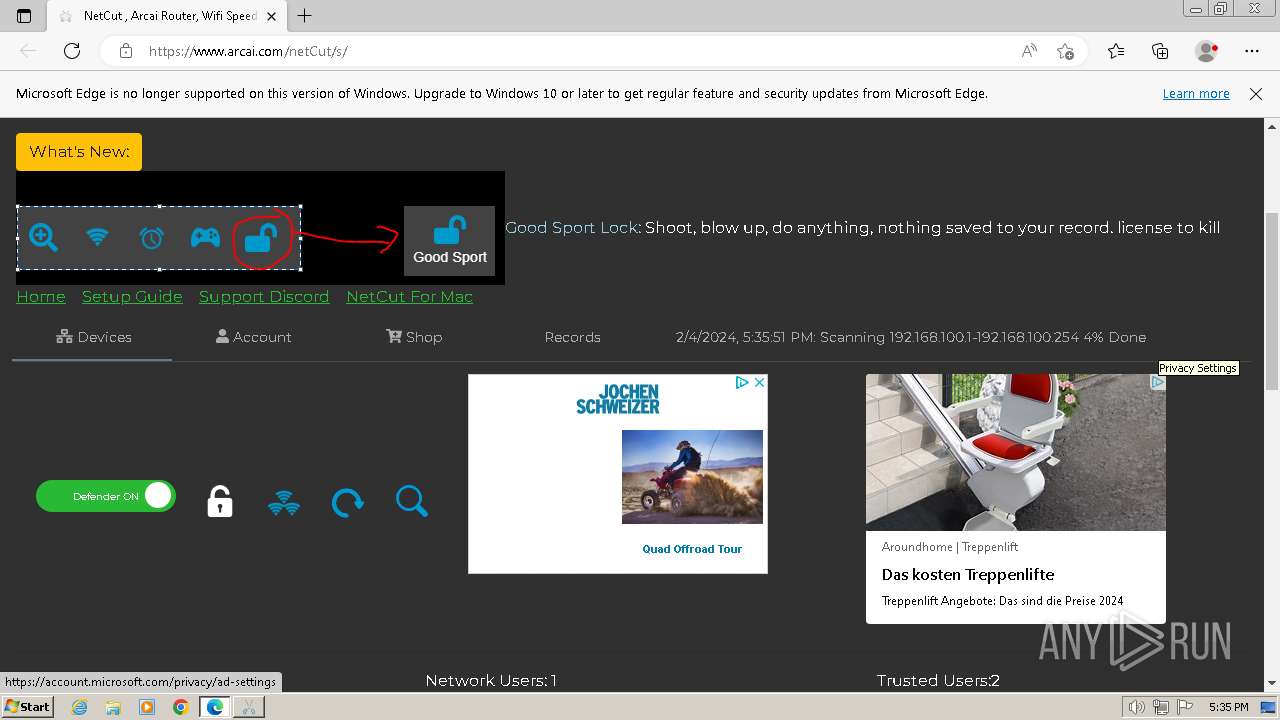The image size is (1280, 720).
Task: Close the Jochen Schweizer ad
Action: tap(759, 382)
